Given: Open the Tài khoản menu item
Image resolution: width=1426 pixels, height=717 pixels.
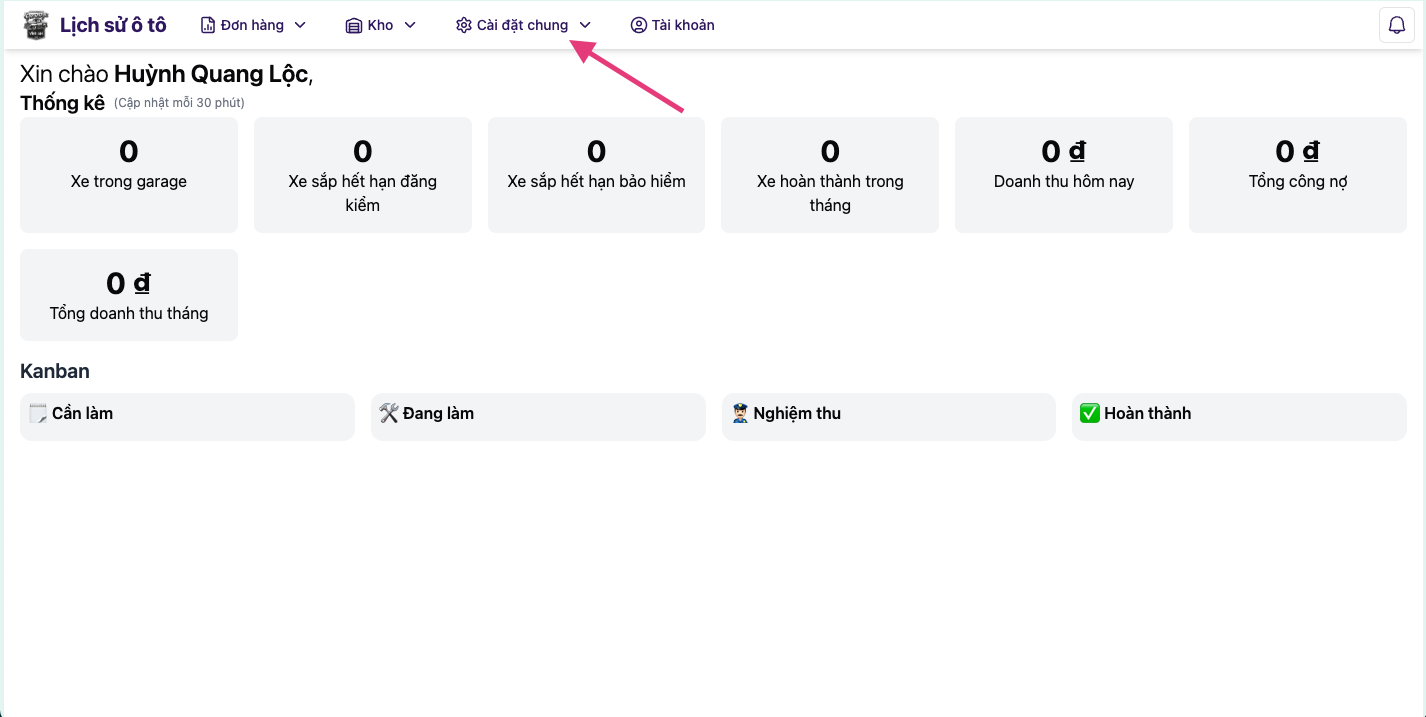Looking at the screenshot, I should point(682,25).
